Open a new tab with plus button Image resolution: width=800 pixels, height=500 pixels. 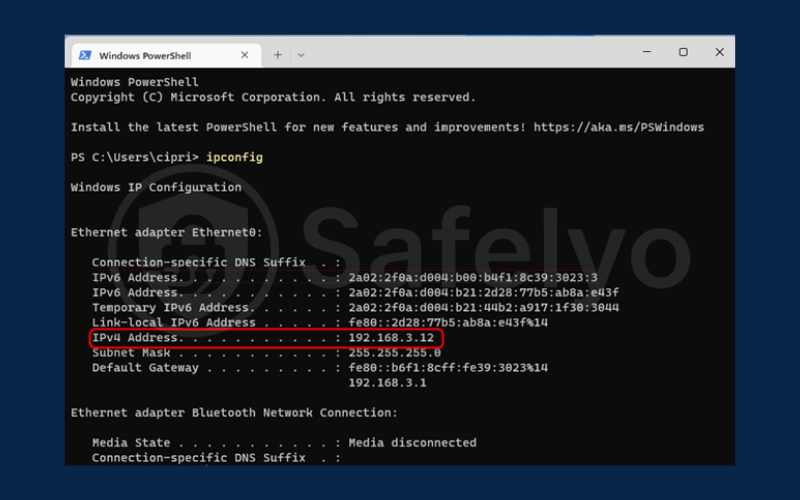[278, 55]
